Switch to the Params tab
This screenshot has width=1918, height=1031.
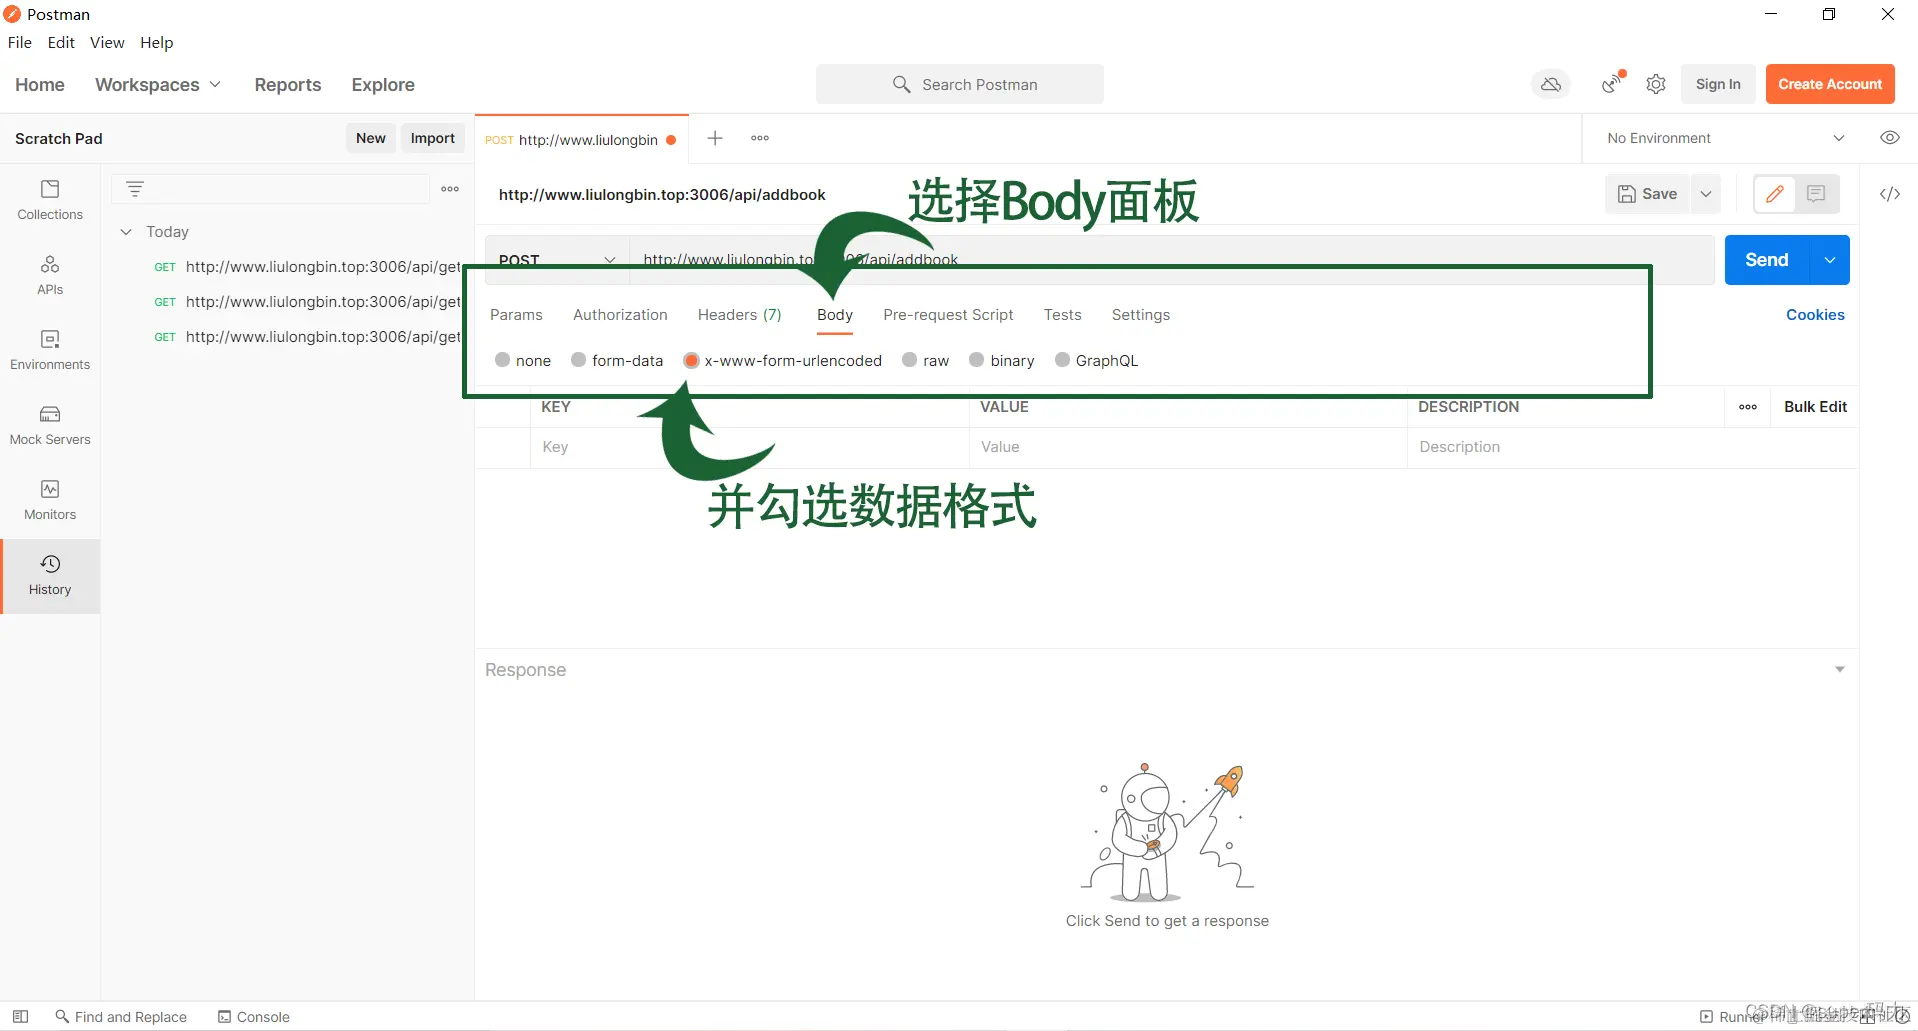(516, 315)
